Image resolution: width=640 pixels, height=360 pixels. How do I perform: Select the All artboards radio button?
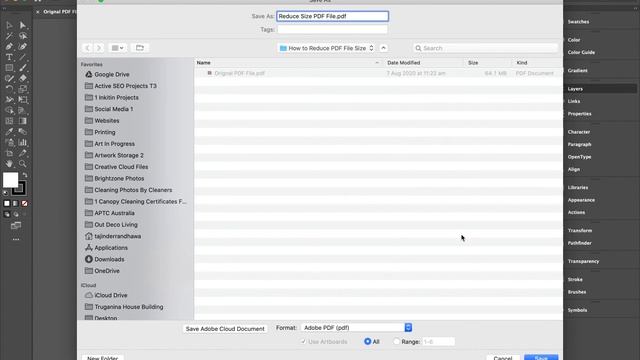pos(367,341)
